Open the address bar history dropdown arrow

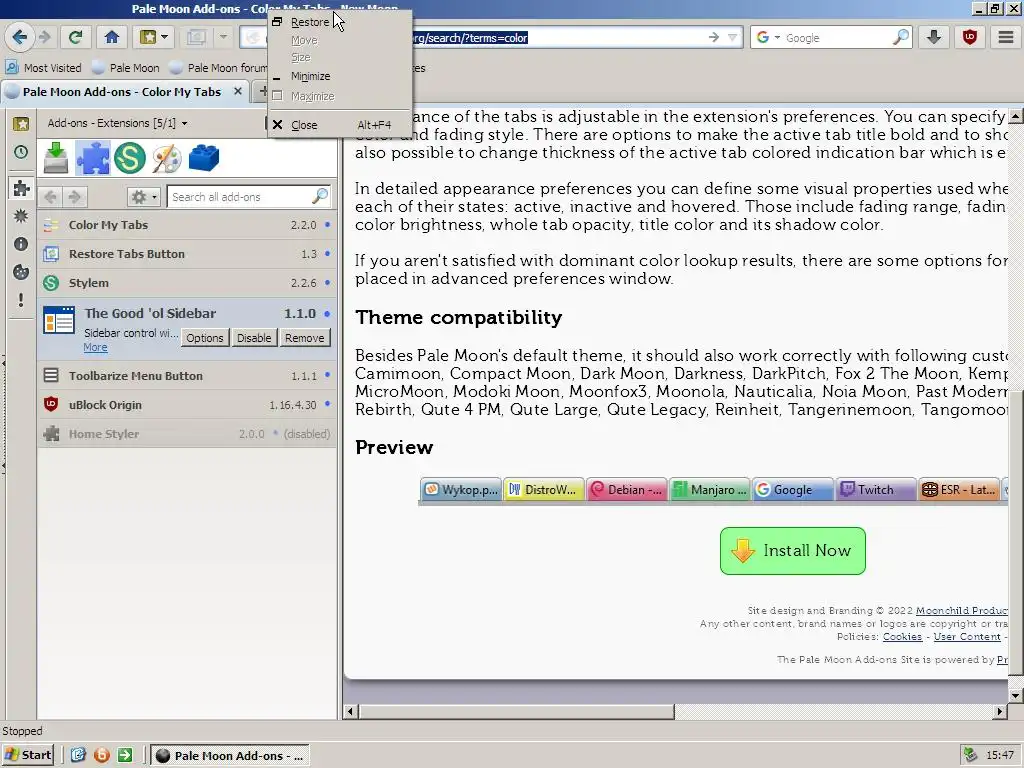click(x=733, y=37)
